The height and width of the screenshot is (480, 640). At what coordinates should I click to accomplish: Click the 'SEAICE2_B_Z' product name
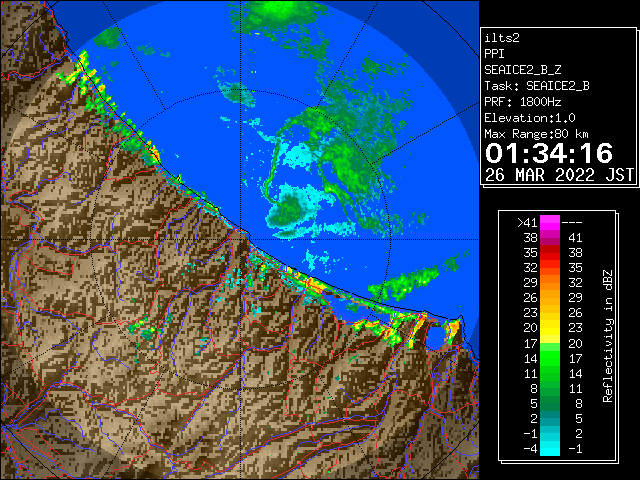click(522, 70)
